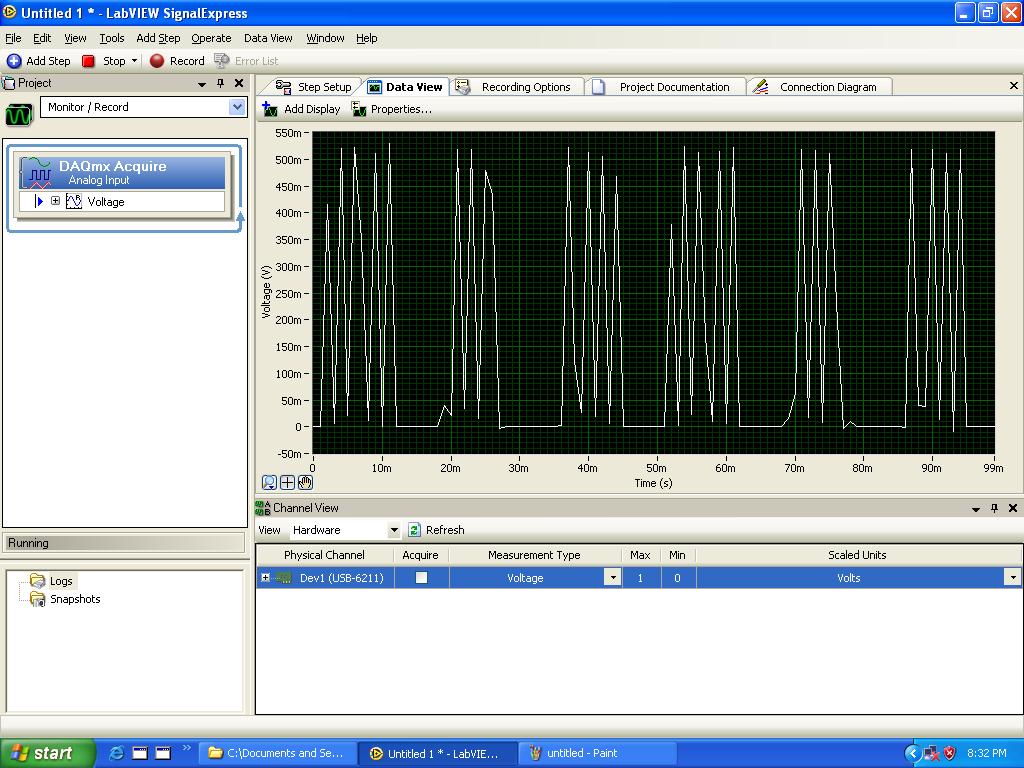Open the Hardware view dropdown
1024x768 pixels.
tap(394, 530)
